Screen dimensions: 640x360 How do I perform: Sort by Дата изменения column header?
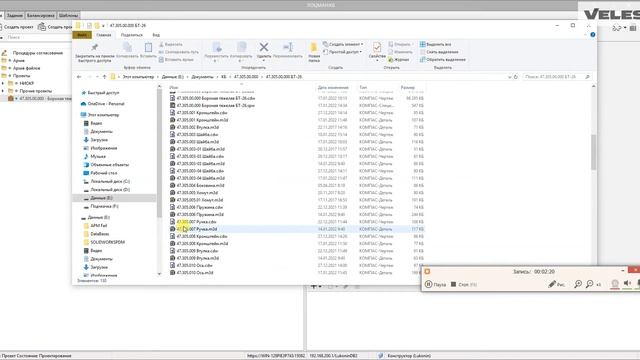(333, 87)
